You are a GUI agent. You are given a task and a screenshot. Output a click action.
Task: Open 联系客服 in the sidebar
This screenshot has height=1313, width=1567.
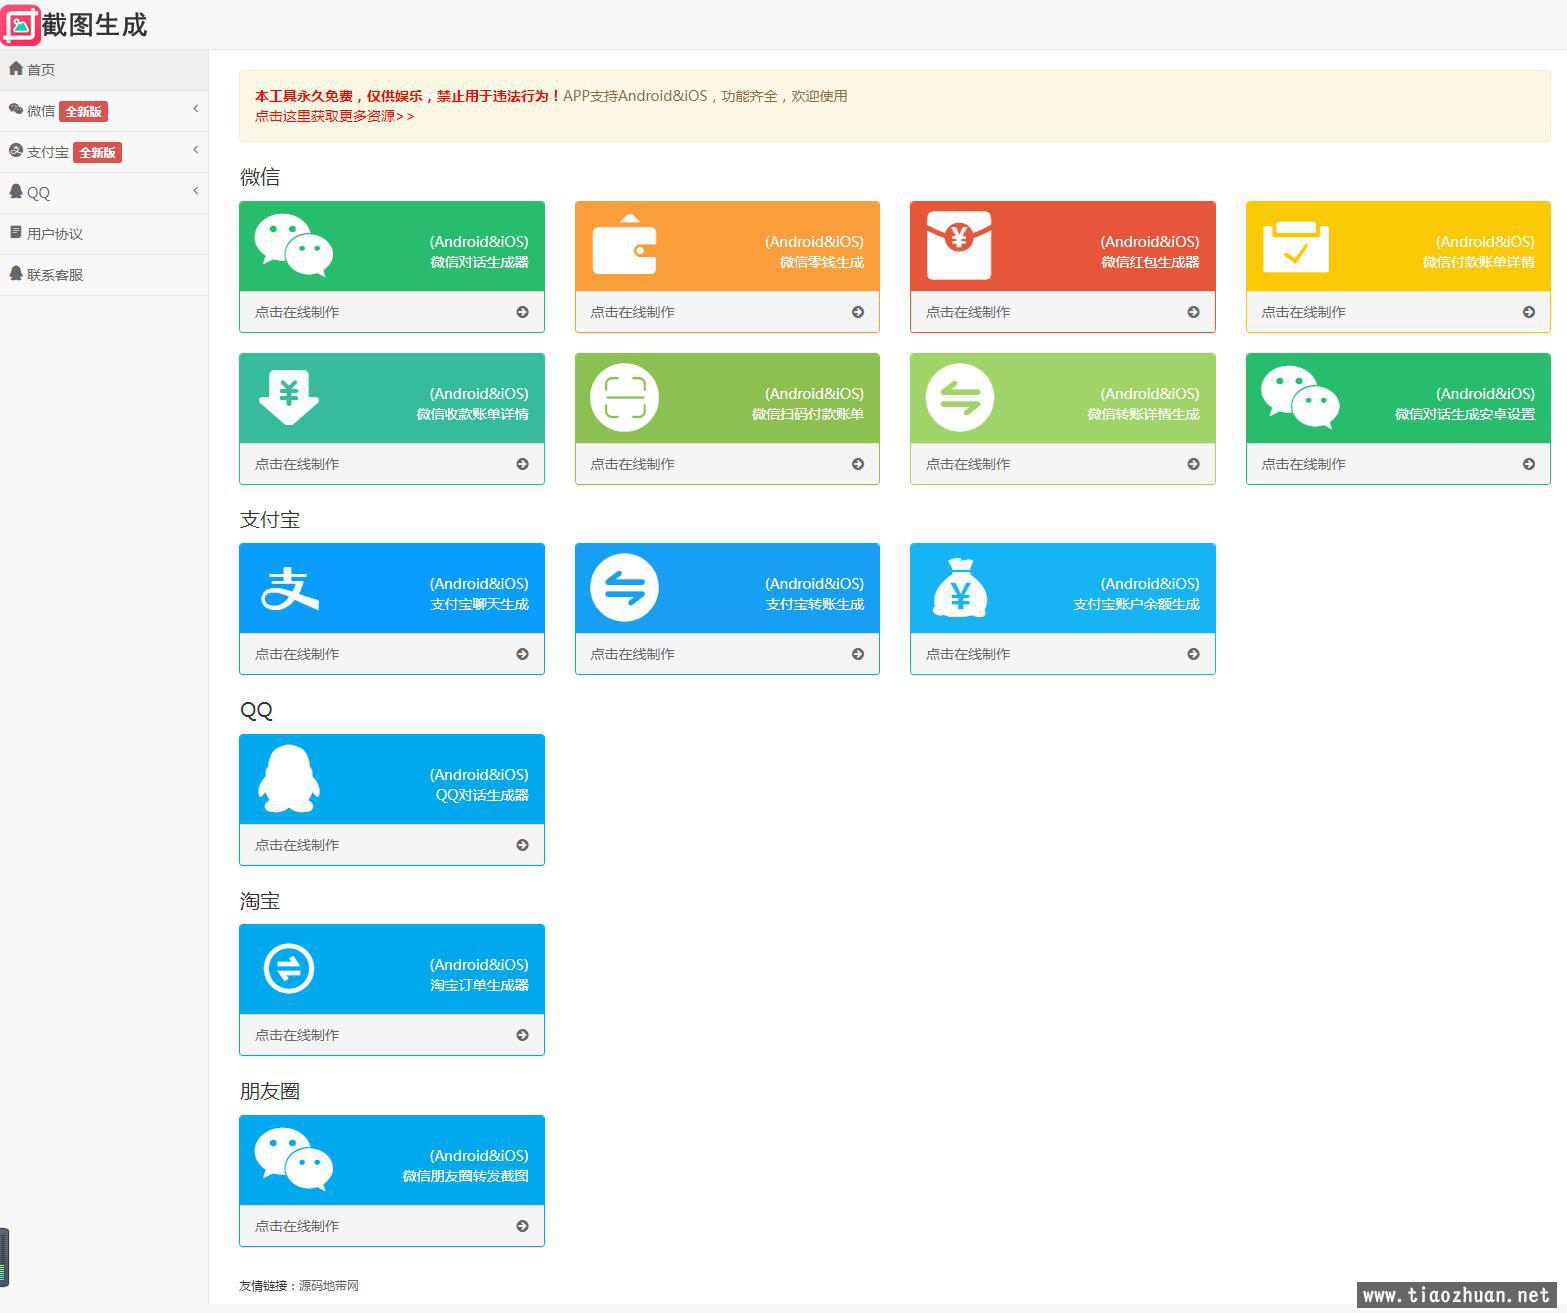[x=104, y=275]
